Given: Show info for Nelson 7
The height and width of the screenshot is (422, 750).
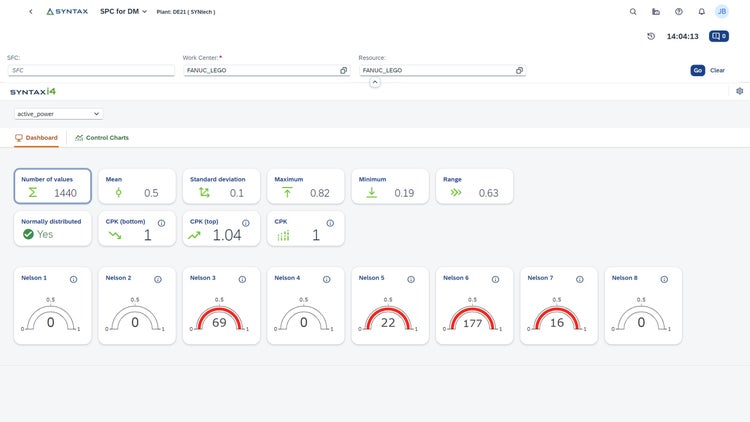Looking at the screenshot, I should [580, 279].
